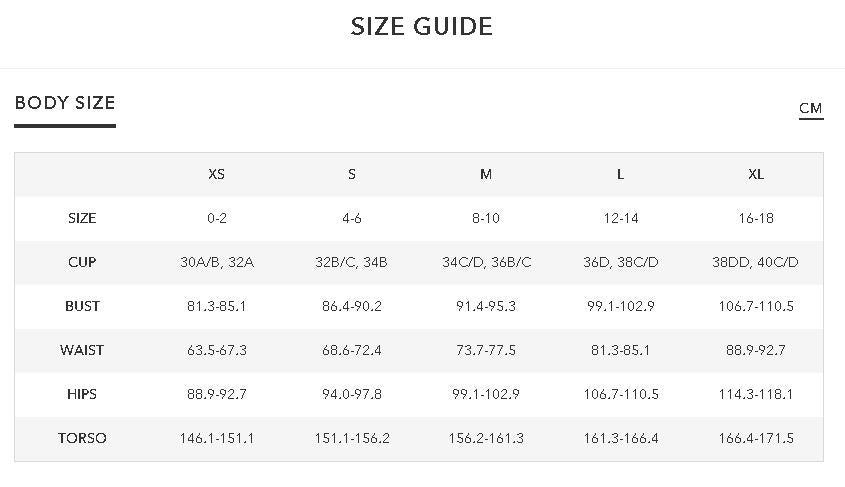Viewport: 845px width, 487px height.
Task: Click the 0-2 size cell
Action: (216, 218)
